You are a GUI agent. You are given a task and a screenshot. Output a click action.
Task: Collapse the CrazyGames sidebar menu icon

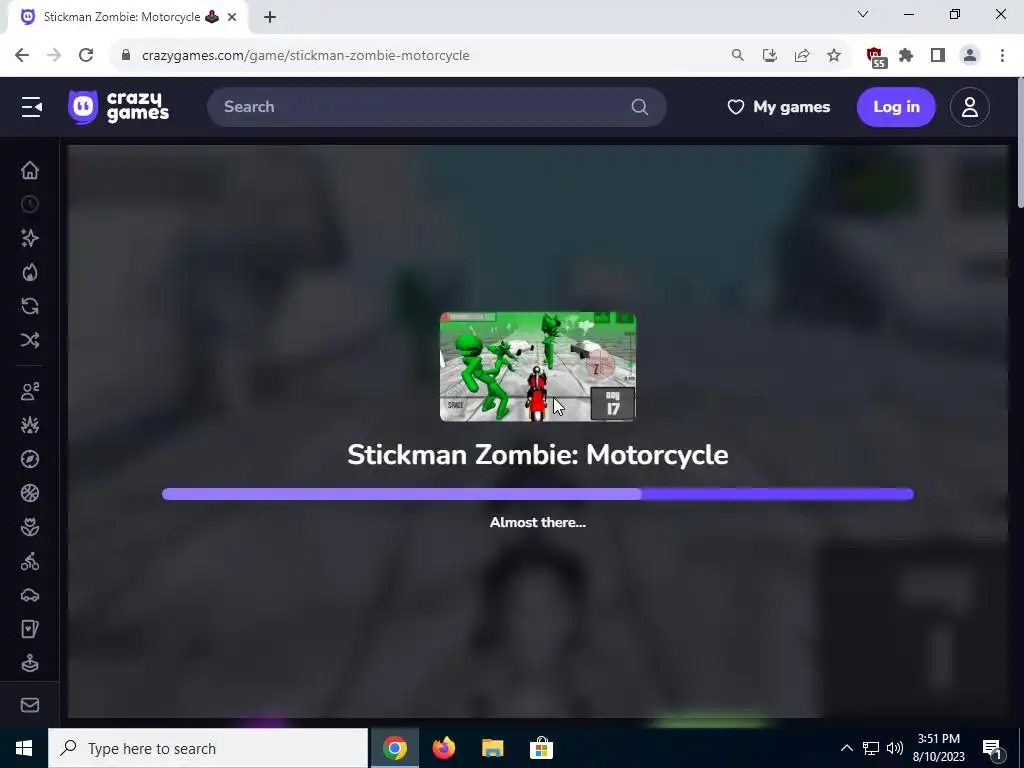[x=31, y=107]
